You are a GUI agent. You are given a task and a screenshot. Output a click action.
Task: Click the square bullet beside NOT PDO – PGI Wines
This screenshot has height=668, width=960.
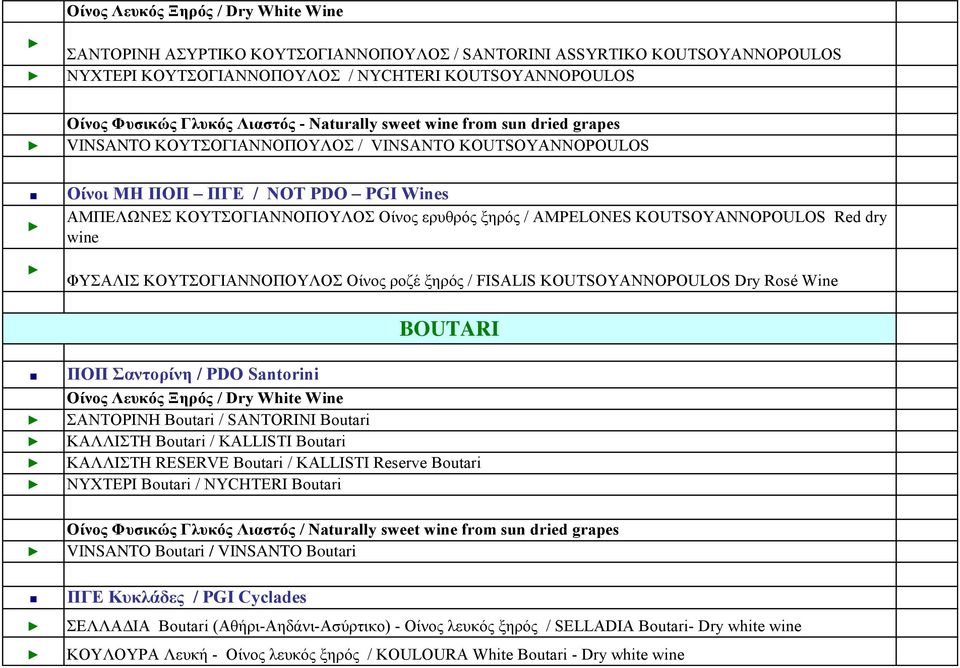click(x=33, y=196)
